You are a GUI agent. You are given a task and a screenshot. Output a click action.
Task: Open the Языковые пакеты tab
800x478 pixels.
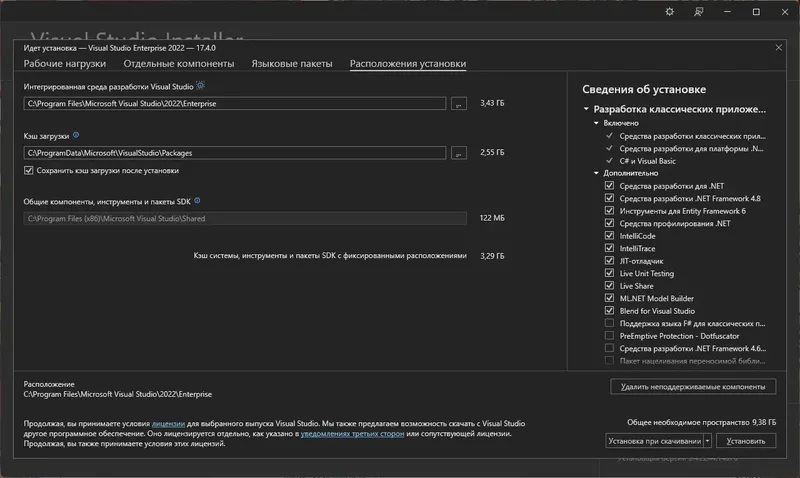coord(292,64)
